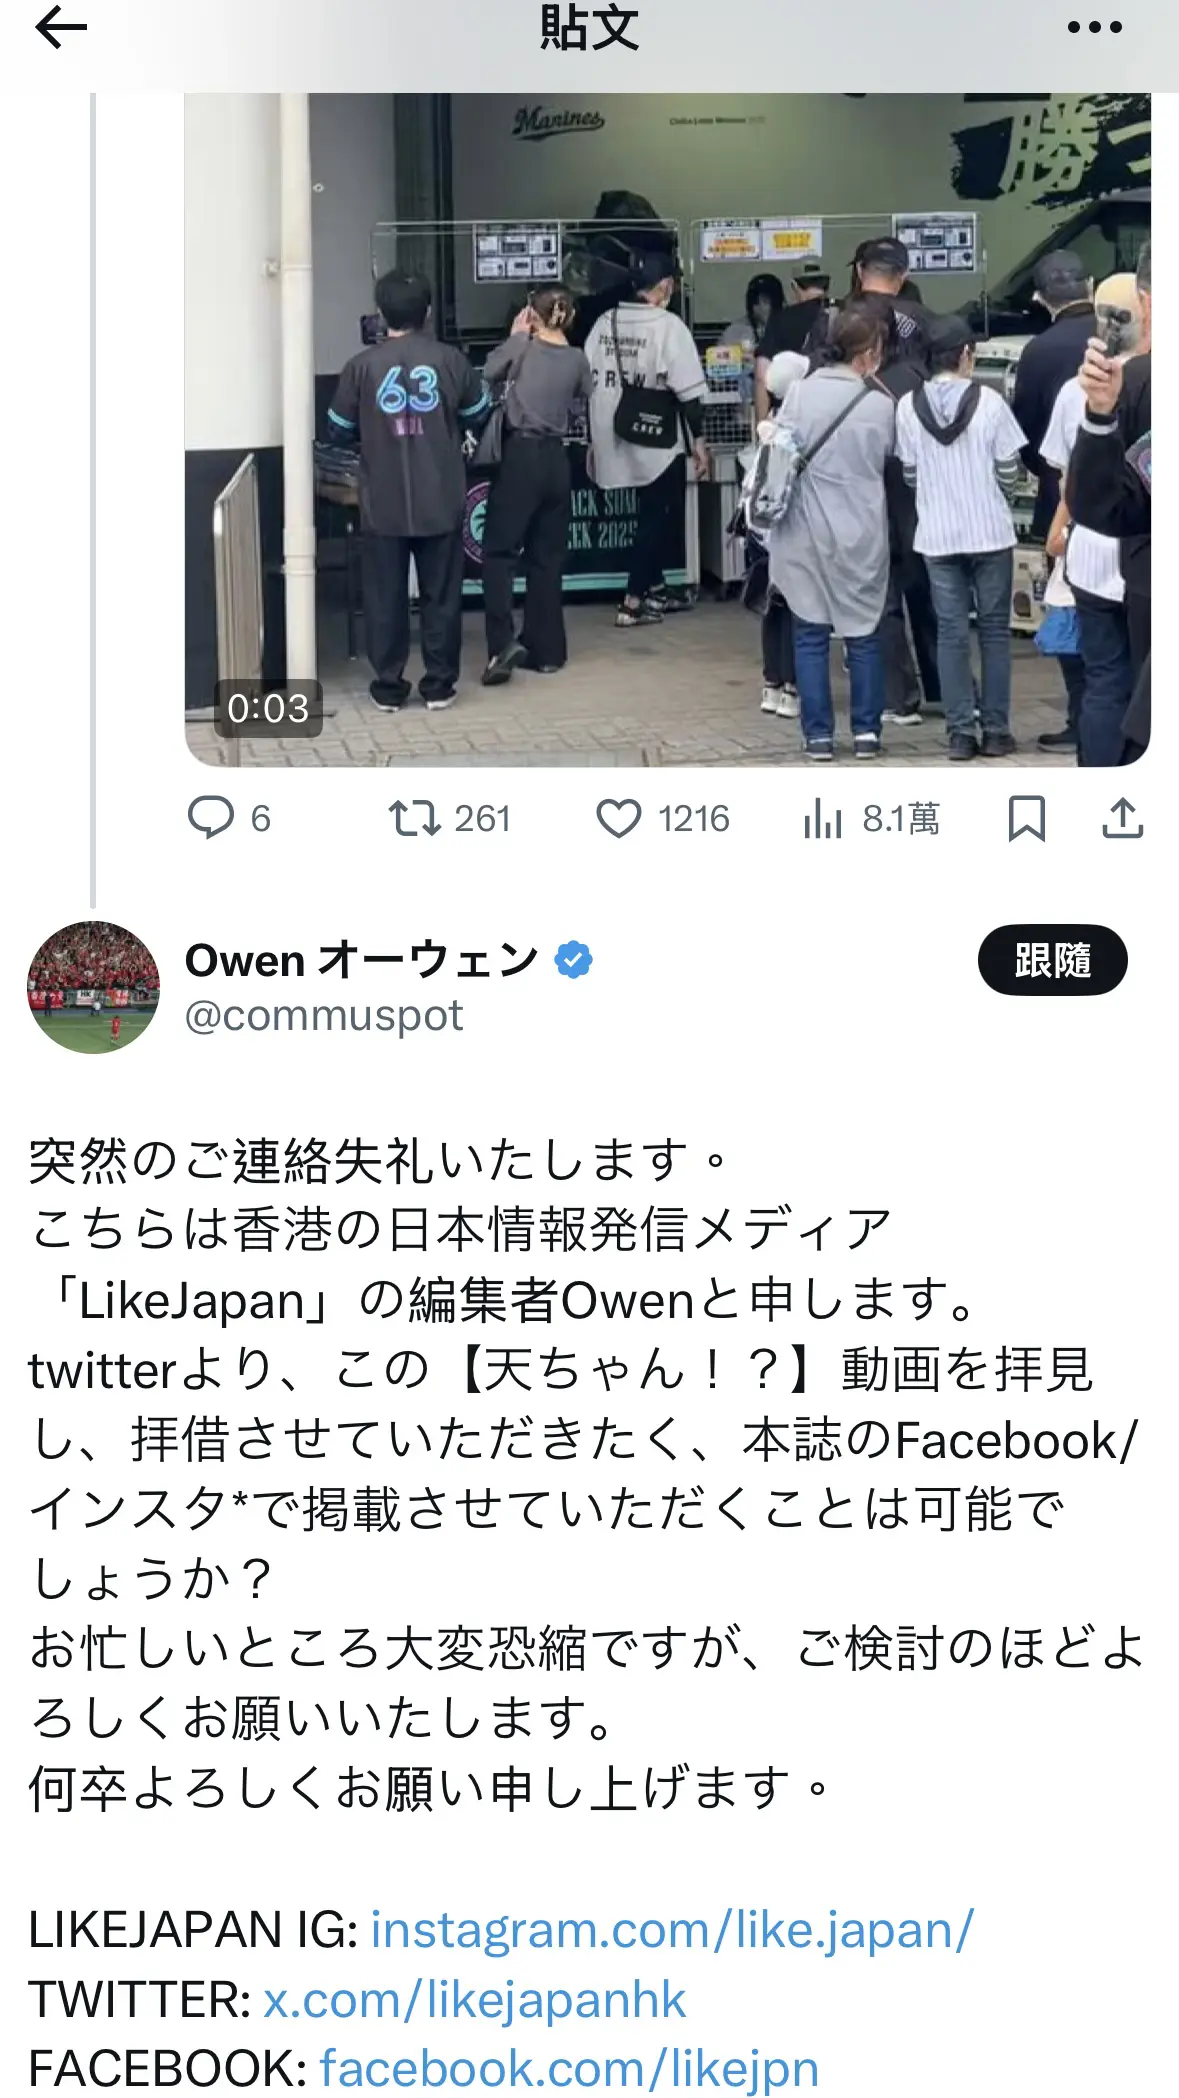Viewport: 1179px width, 2098px height.
Task: Tap the 8.1萬 view count
Action: point(901,818)
